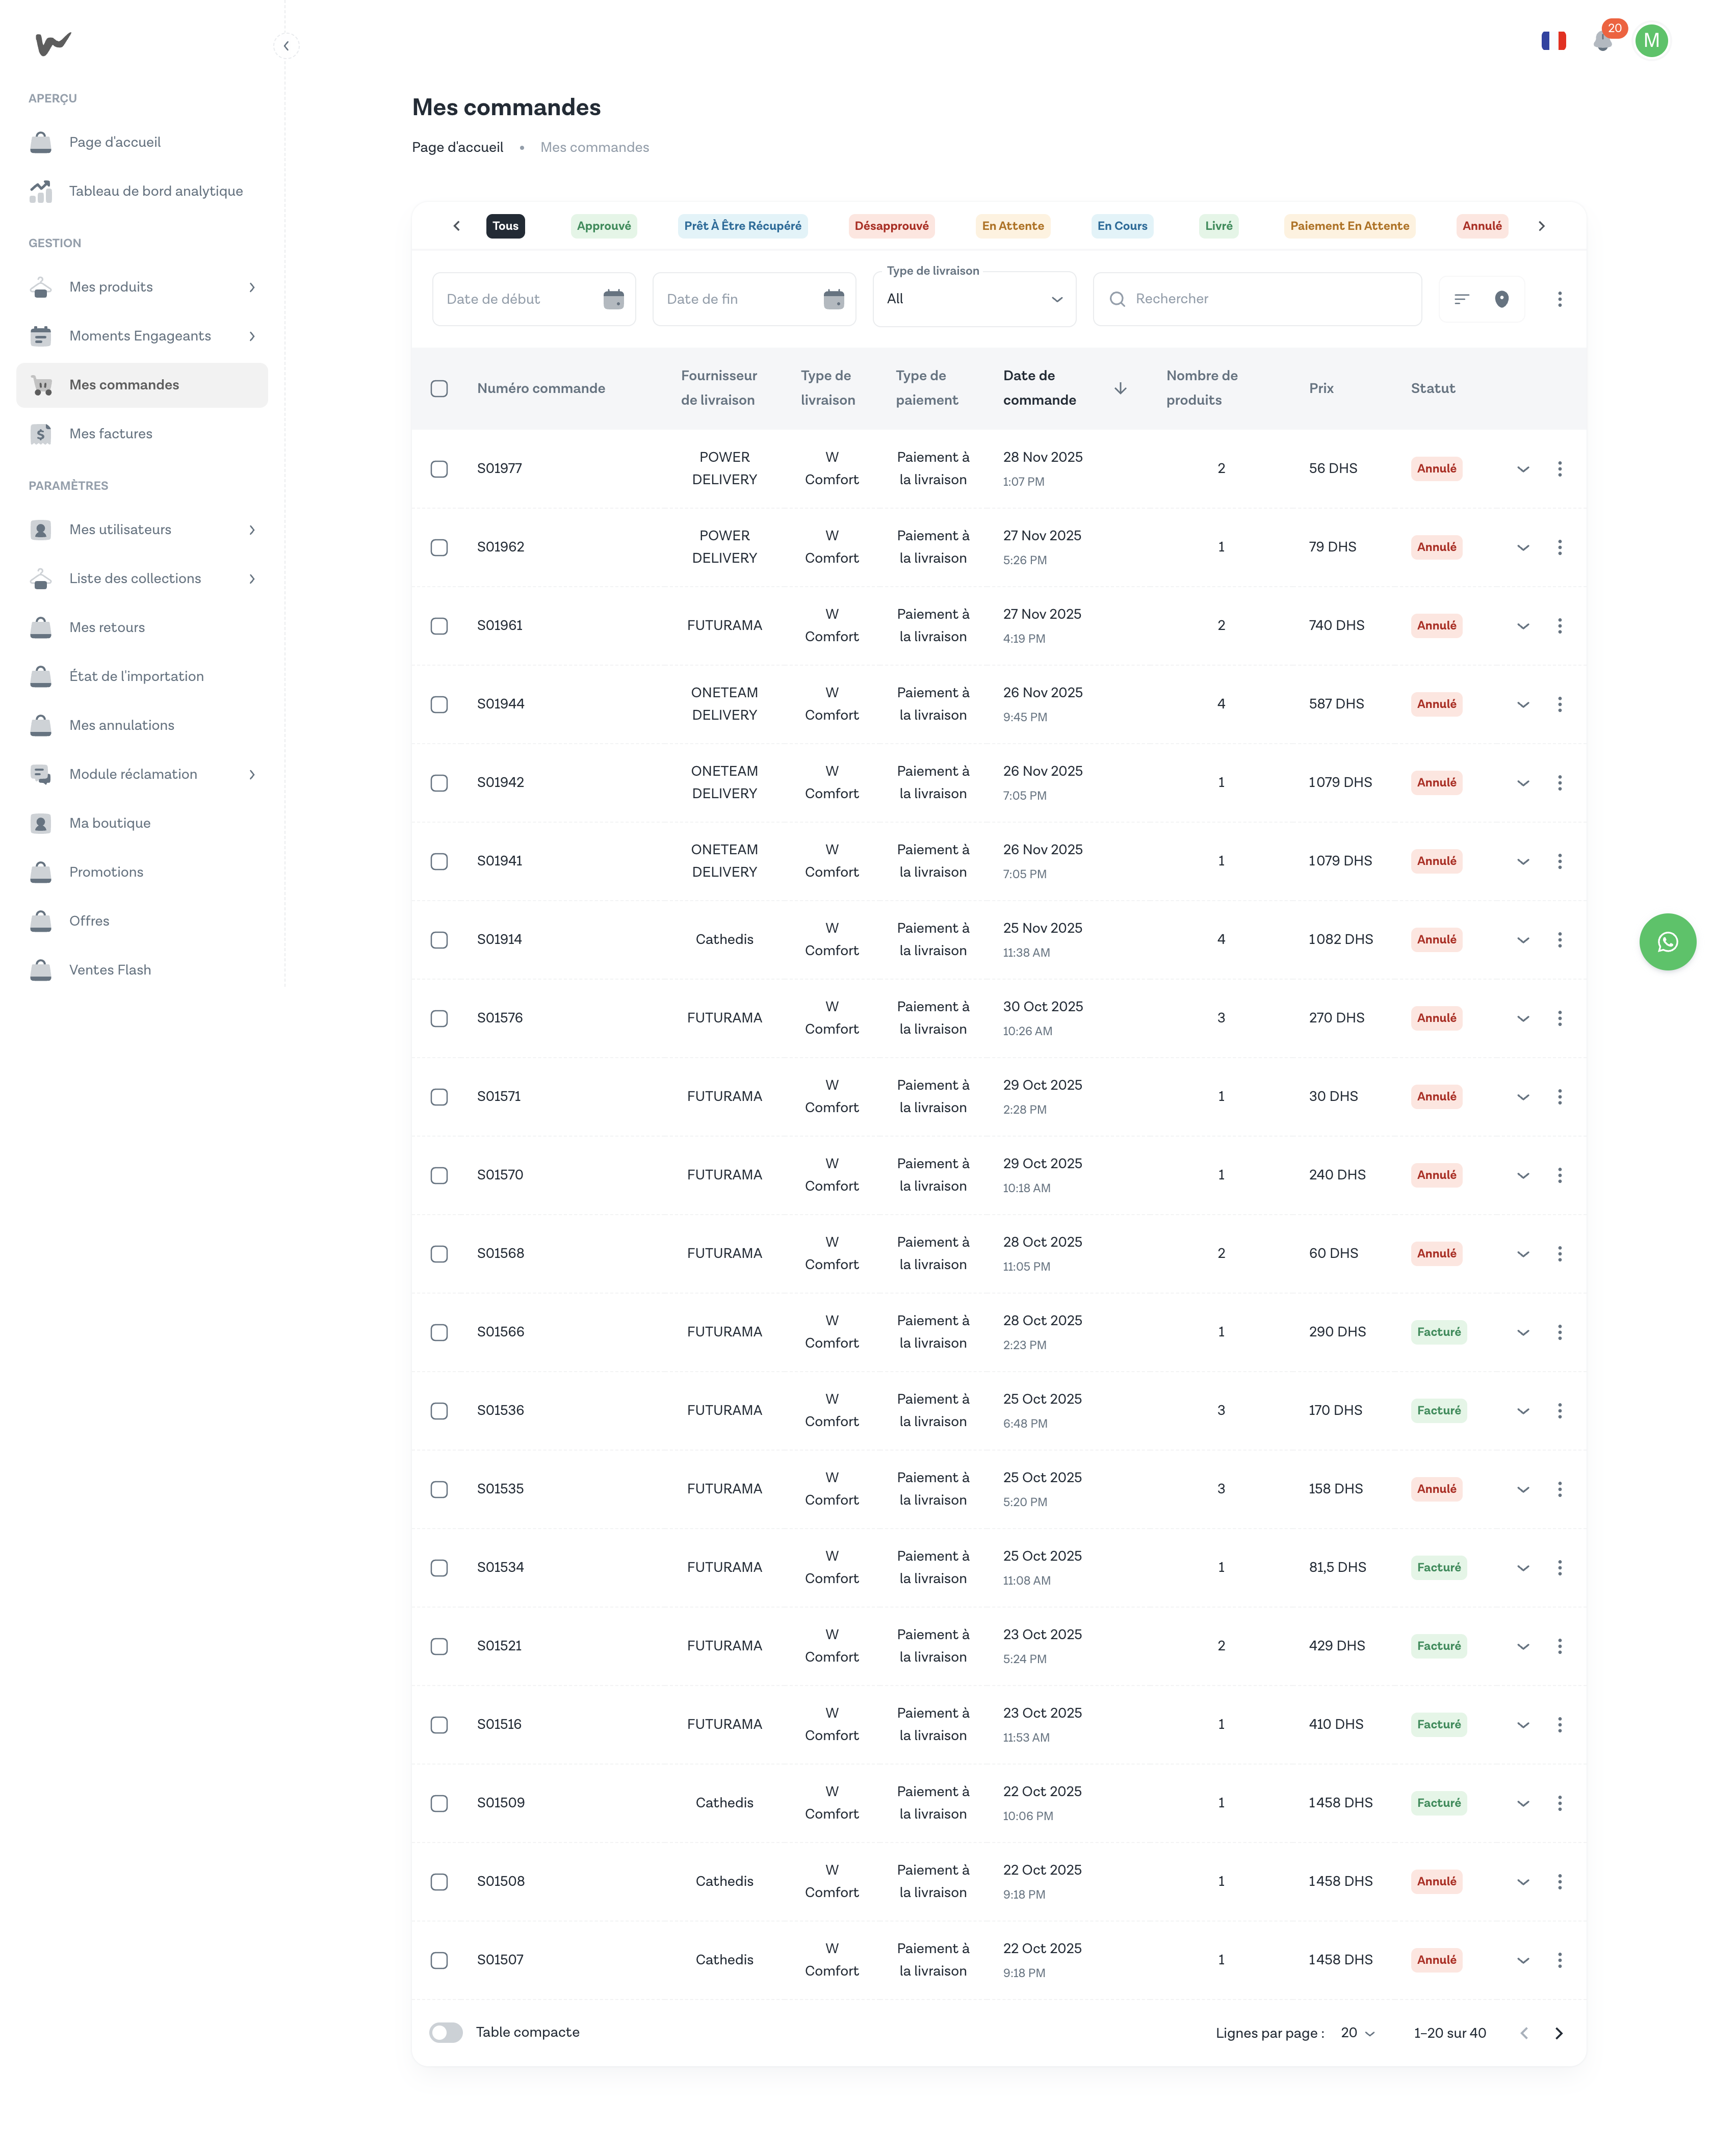Open the three-dot menu for order S01977
1713x2156 pixels.
click(x=1558, y=469)
